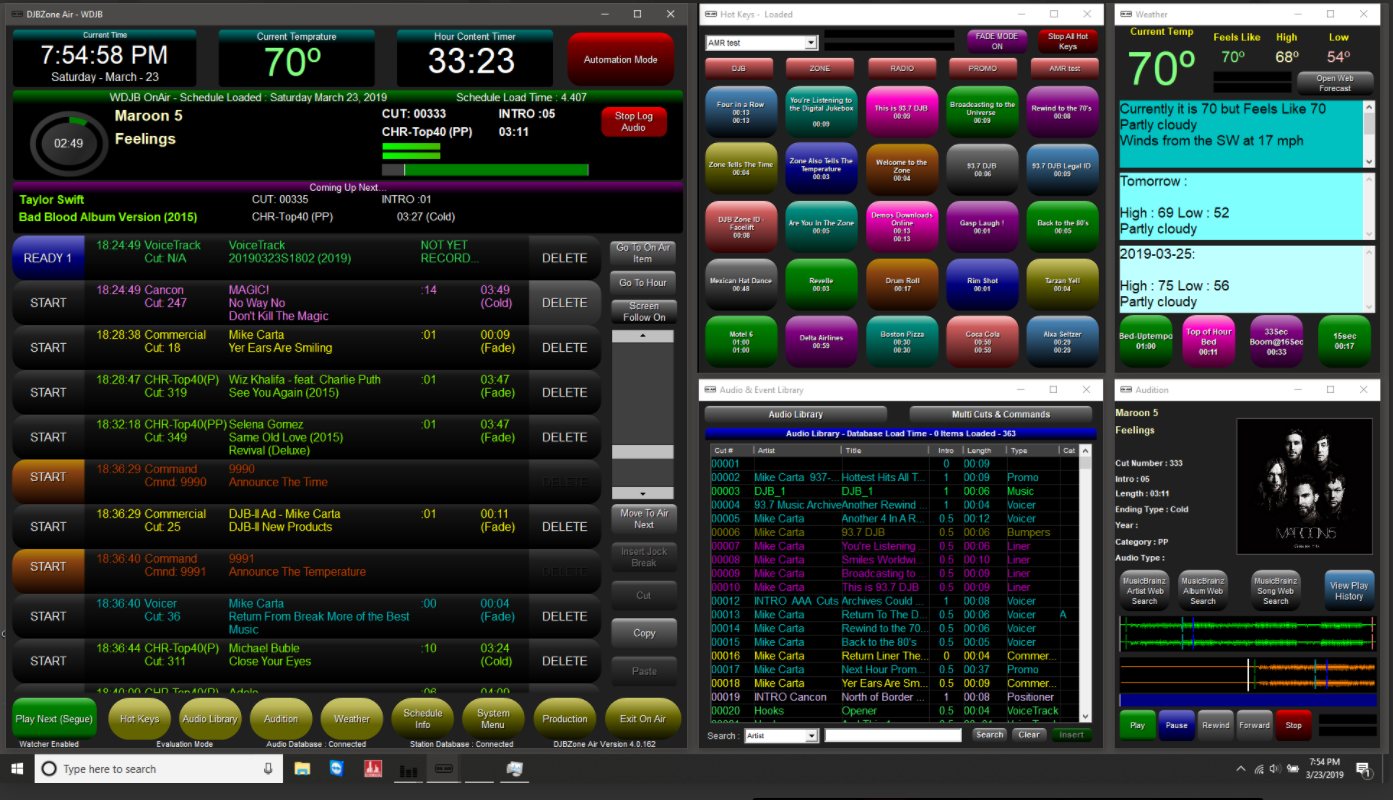Click the audio library search text field
Viewport: 1393px width, 800px height.
point(893,735)
